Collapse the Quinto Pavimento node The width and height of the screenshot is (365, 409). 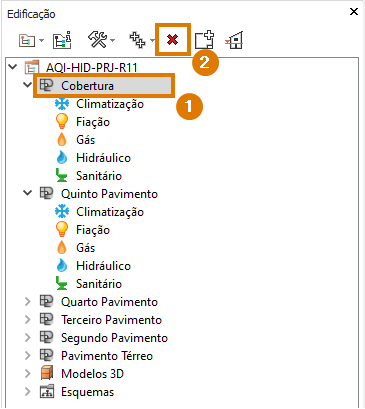(x=28, y=193)
